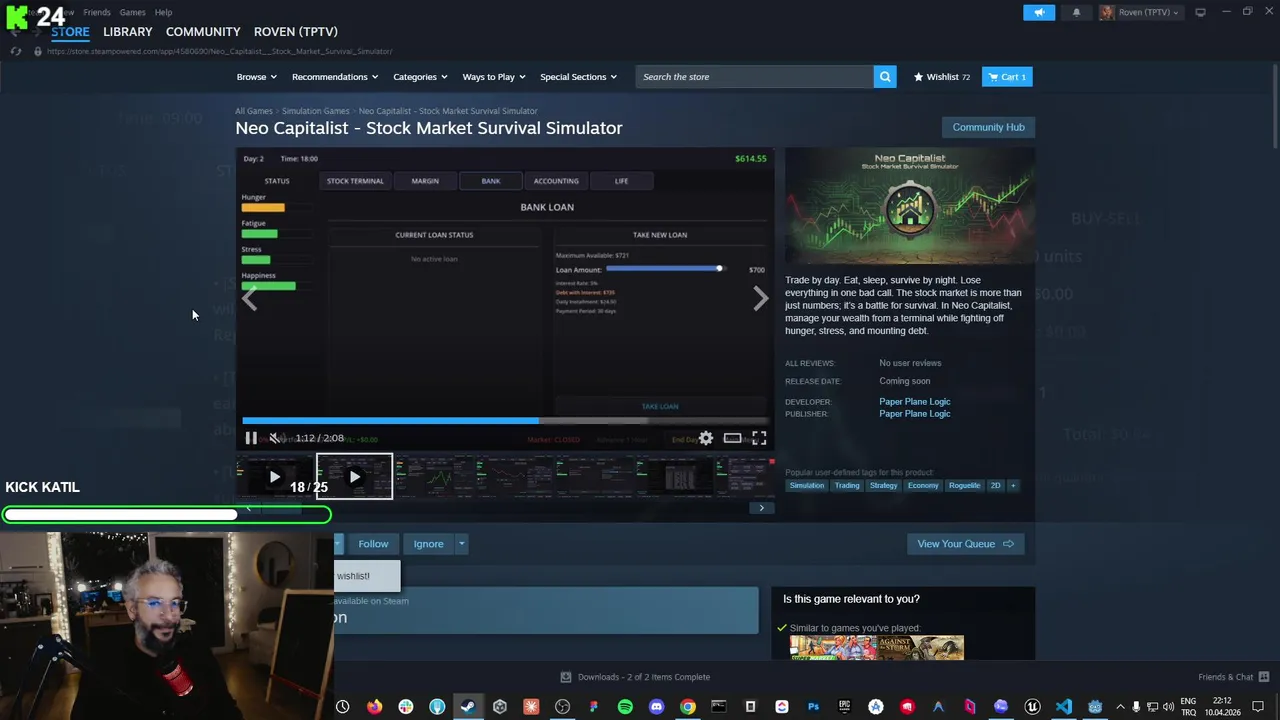Select the Strategy tag
The height and width of the screenshot is (720, 1280).
[883, 486]
